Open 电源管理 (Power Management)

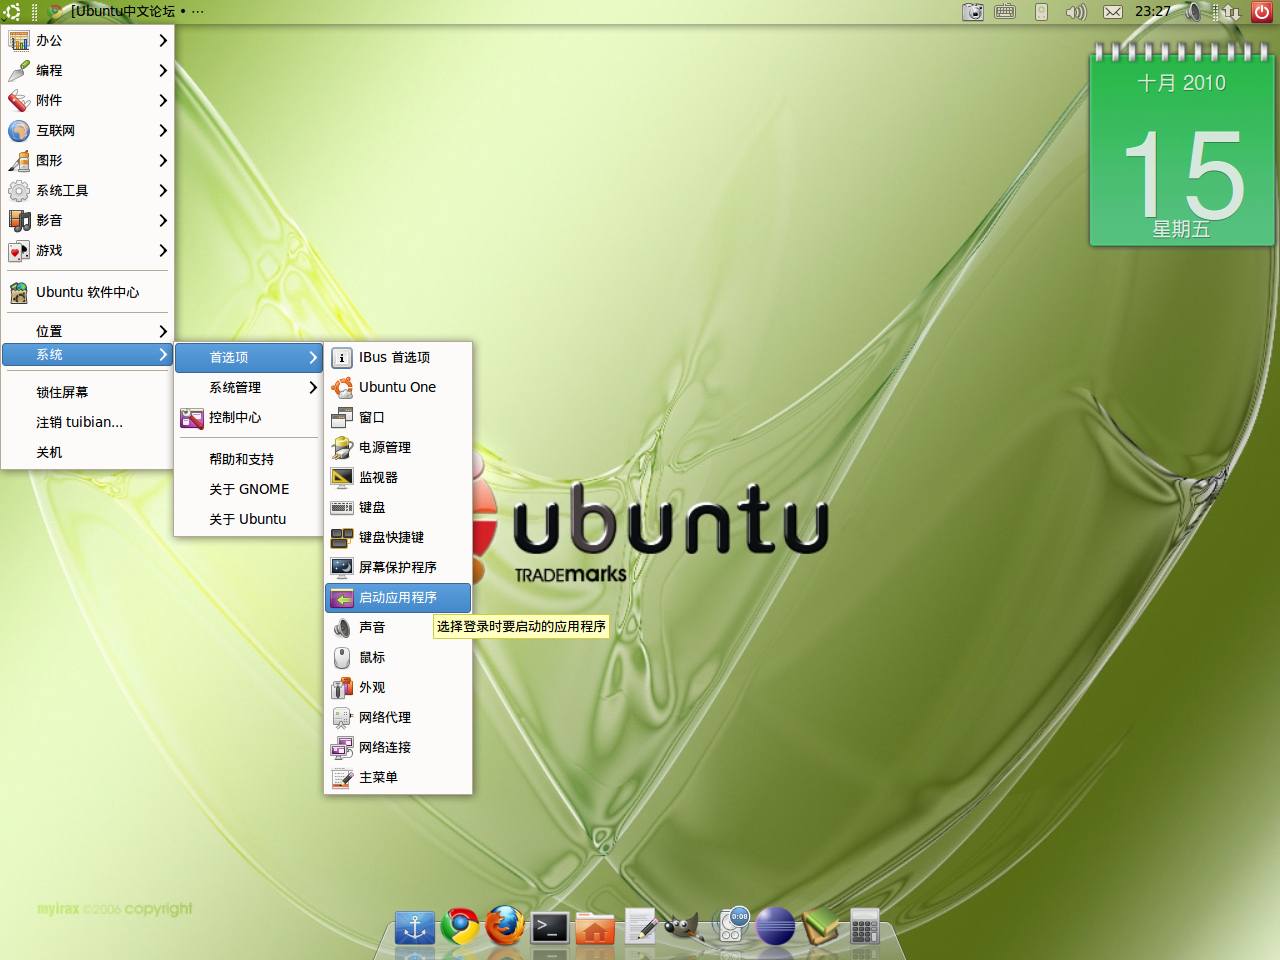point(398,447)
